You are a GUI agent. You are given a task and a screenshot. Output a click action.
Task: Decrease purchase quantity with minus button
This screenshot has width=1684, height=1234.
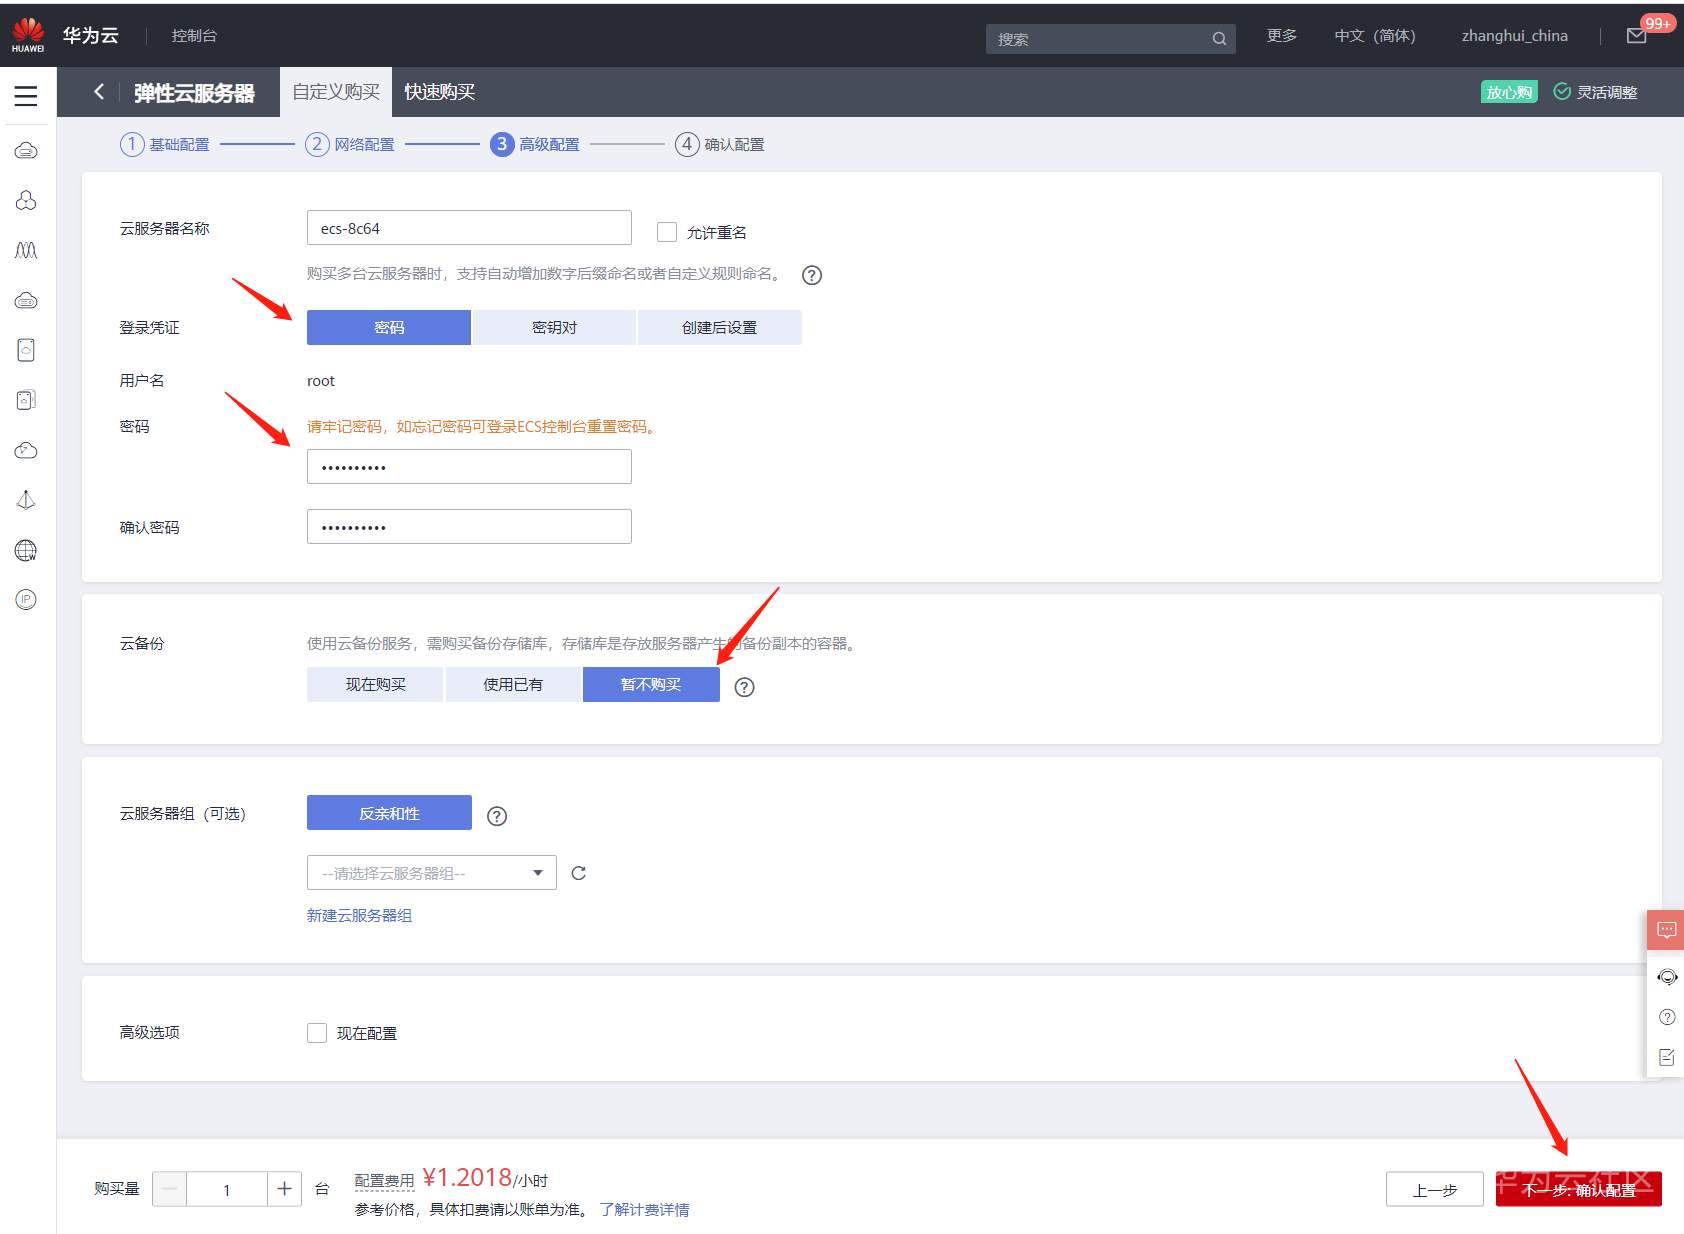(x=169, y=1189)
